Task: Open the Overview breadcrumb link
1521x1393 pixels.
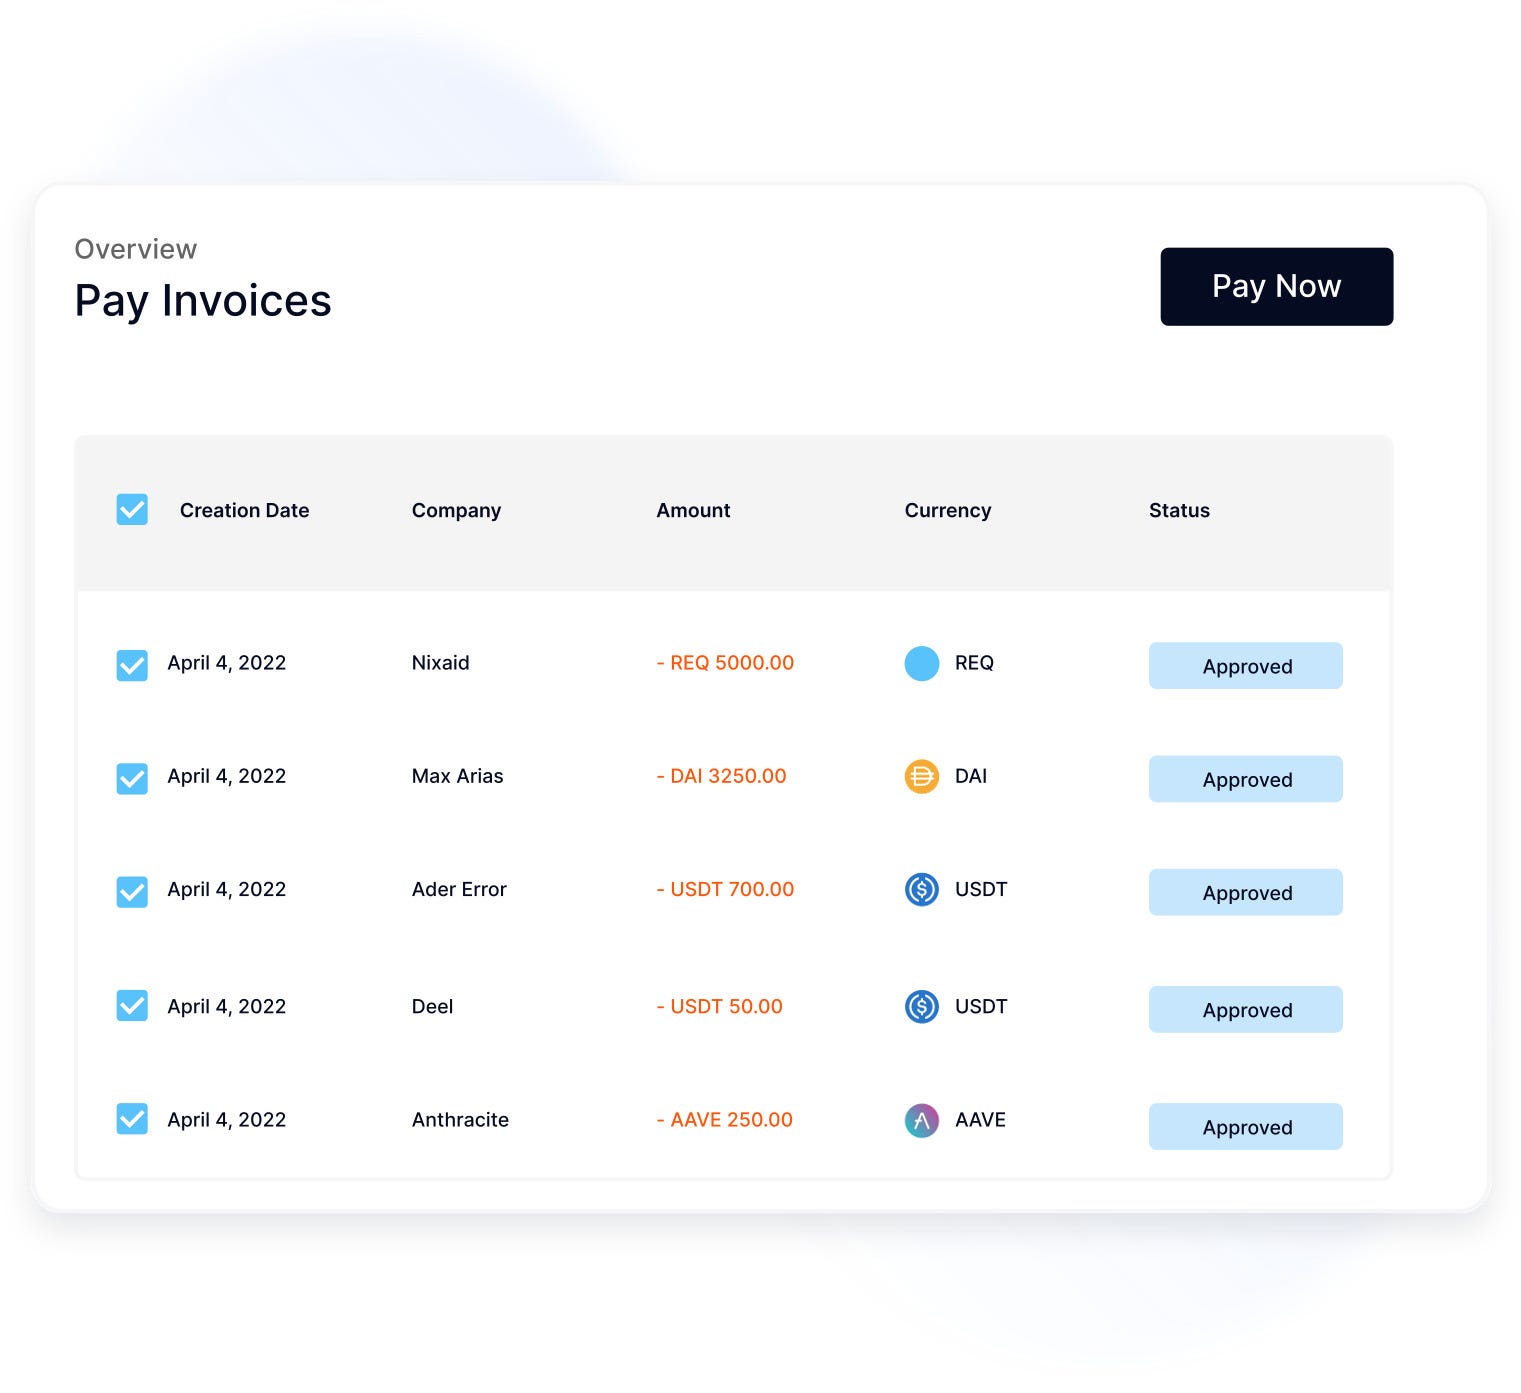Action: [x=135, y=249]
